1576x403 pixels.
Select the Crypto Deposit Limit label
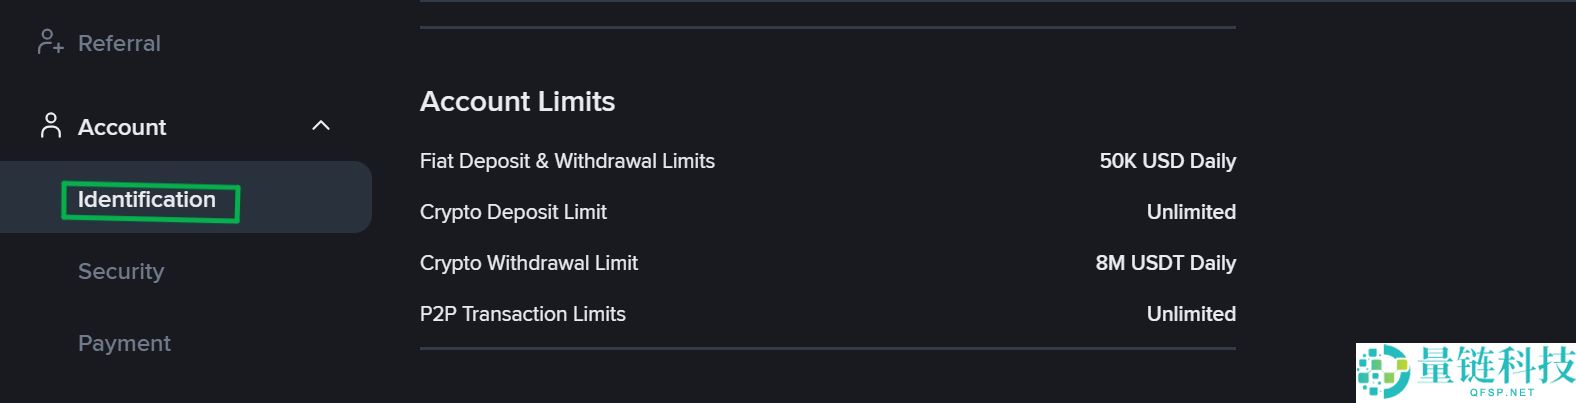click(513, 212)
